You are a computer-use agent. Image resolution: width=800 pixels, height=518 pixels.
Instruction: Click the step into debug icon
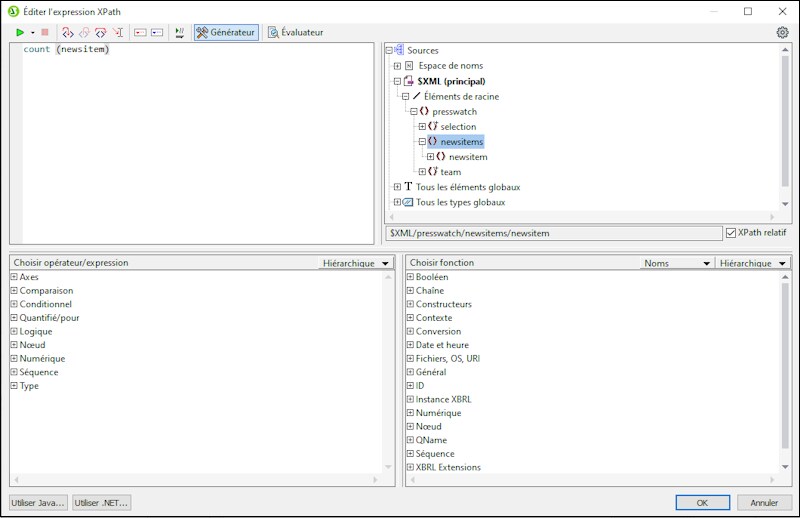pos(68,32)
